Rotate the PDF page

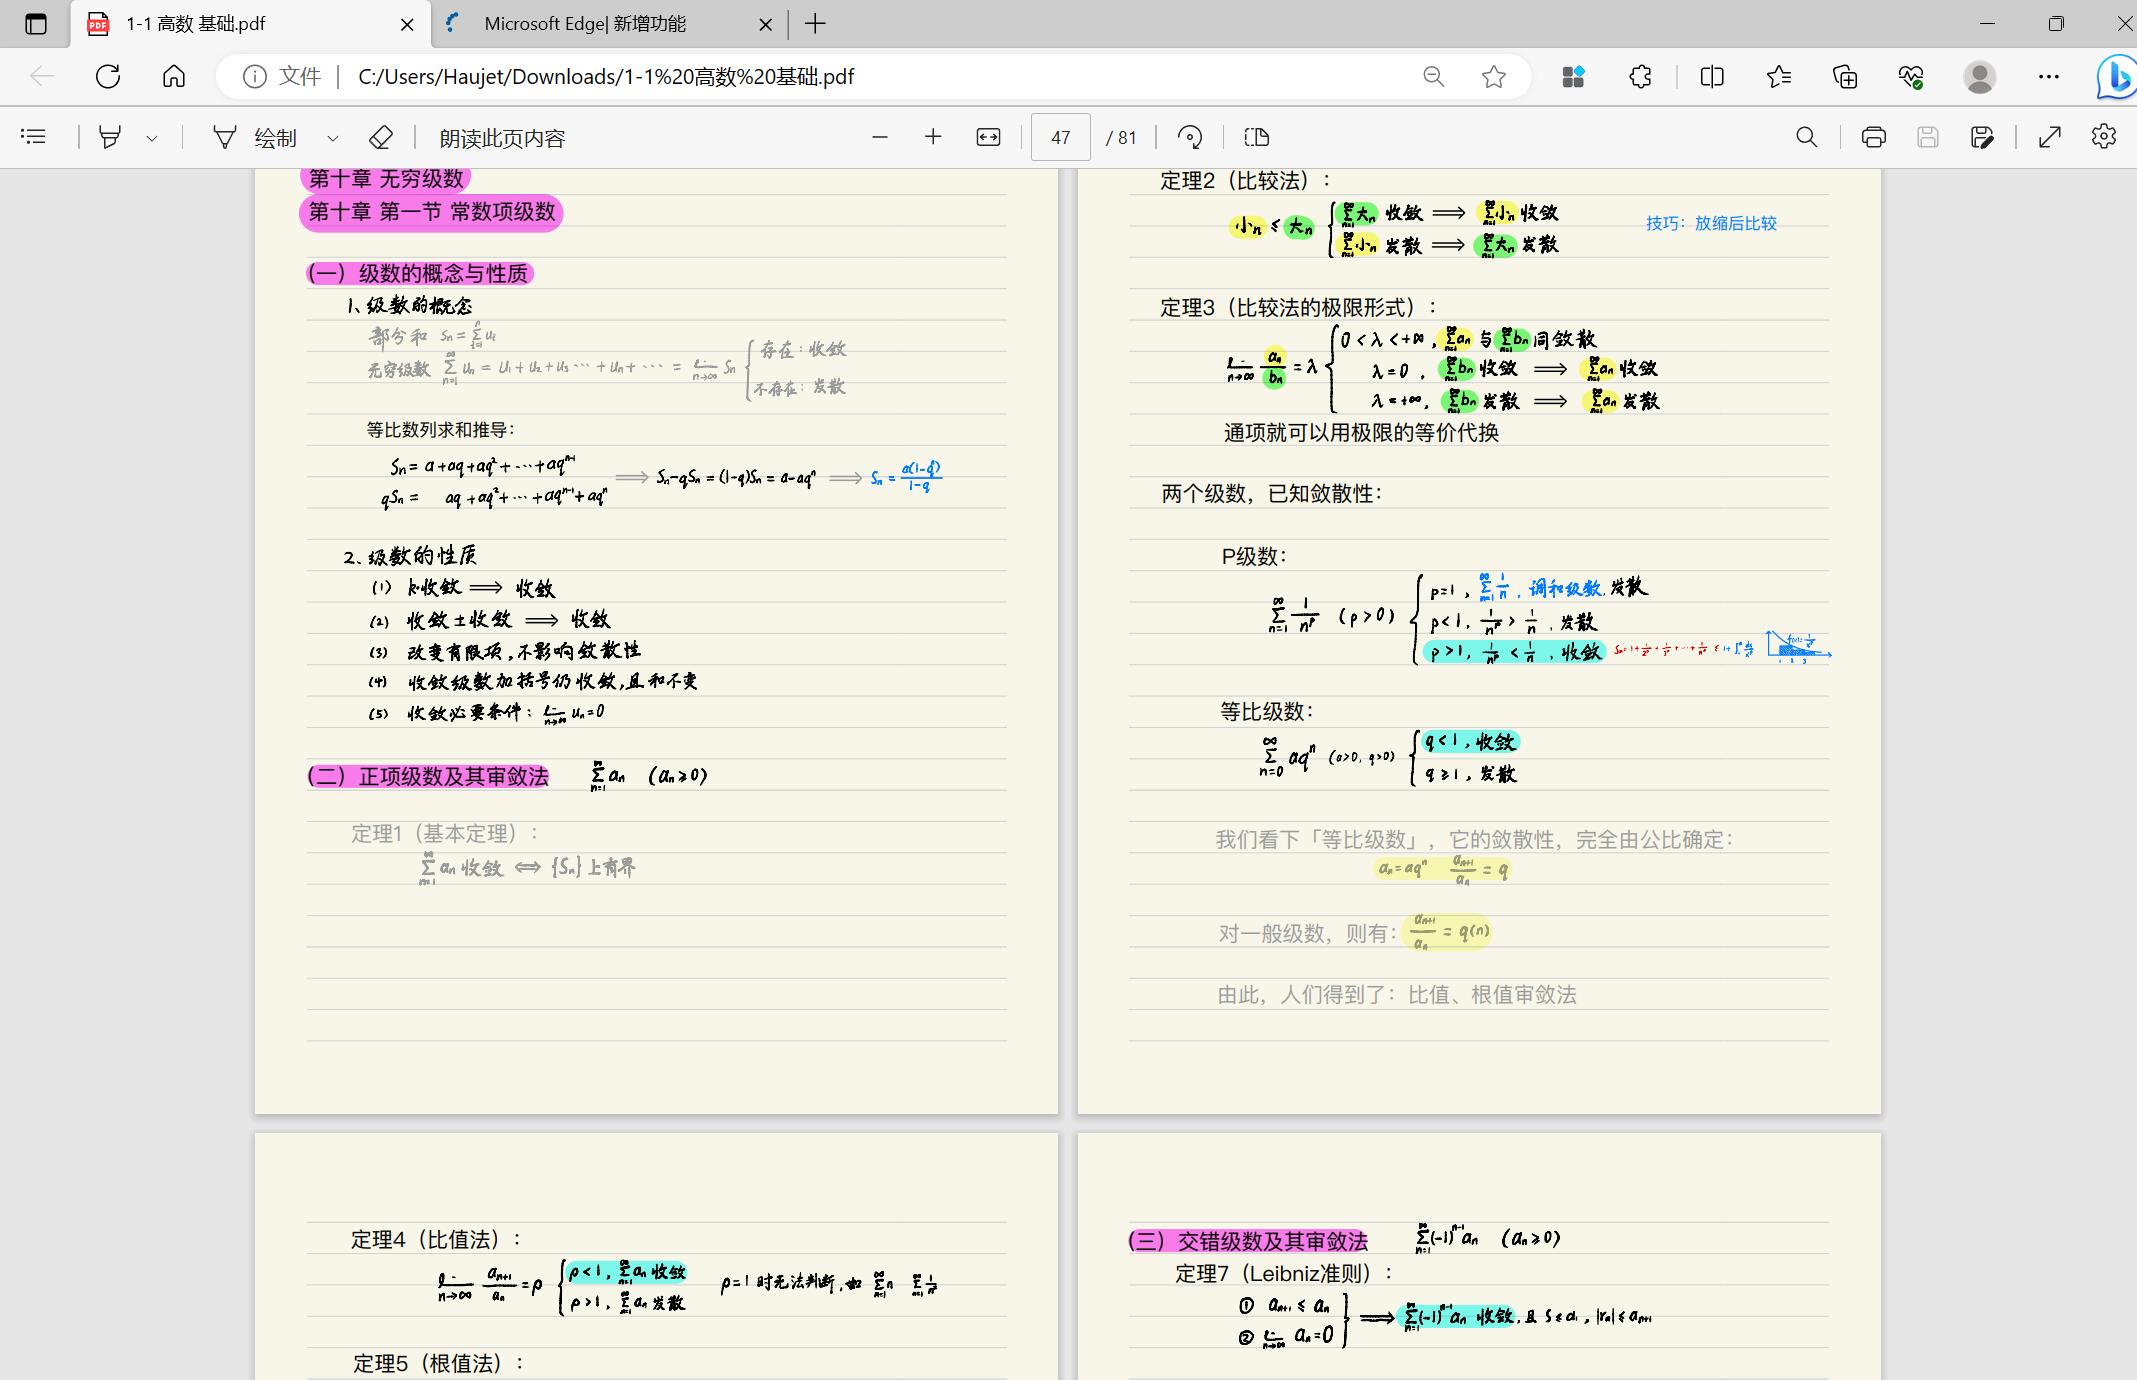[1190, 137]
